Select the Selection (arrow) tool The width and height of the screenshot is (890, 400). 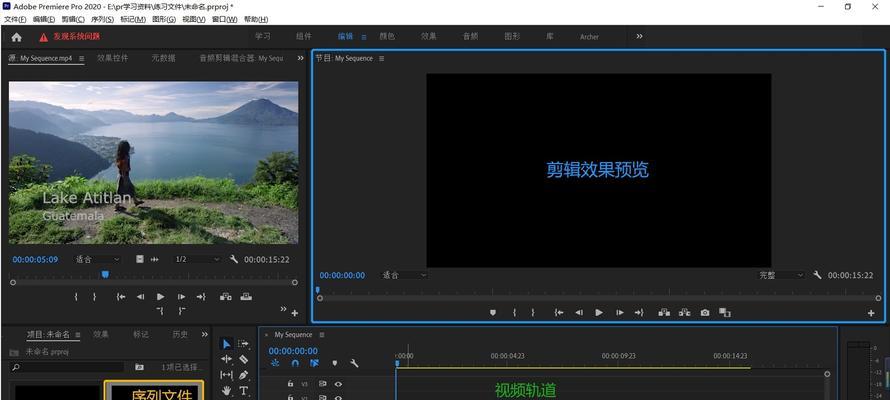tap(226, 344)
